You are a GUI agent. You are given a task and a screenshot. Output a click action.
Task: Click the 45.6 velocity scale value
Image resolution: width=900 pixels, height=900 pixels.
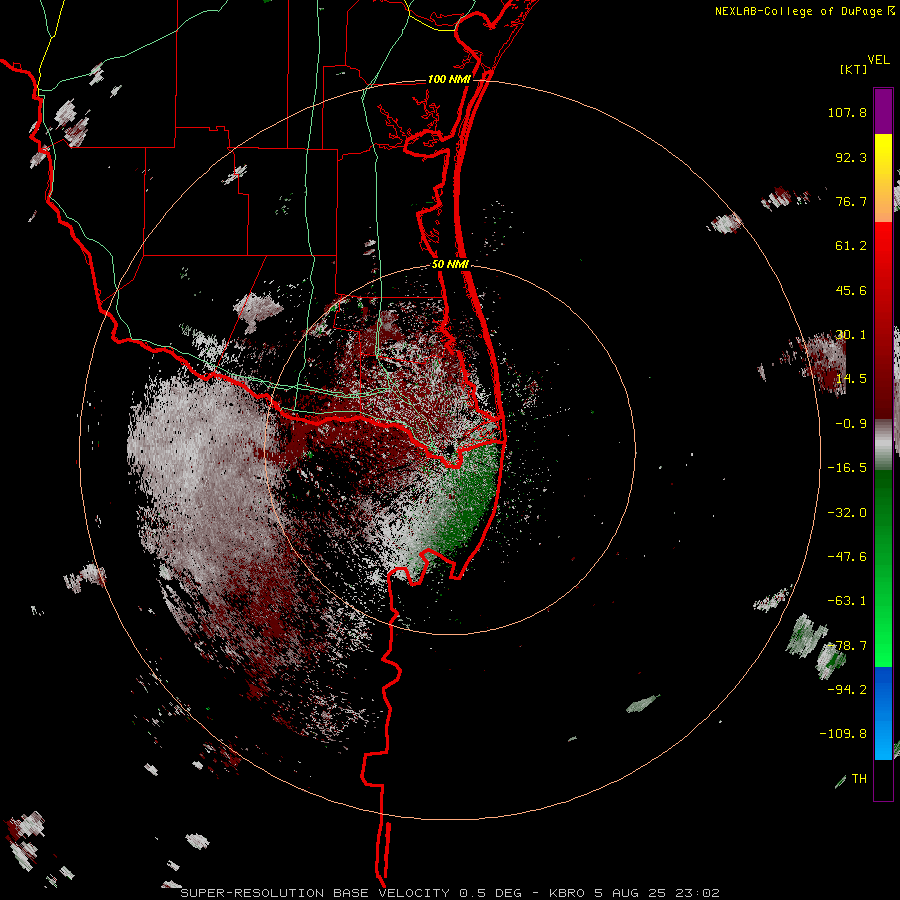851,290
